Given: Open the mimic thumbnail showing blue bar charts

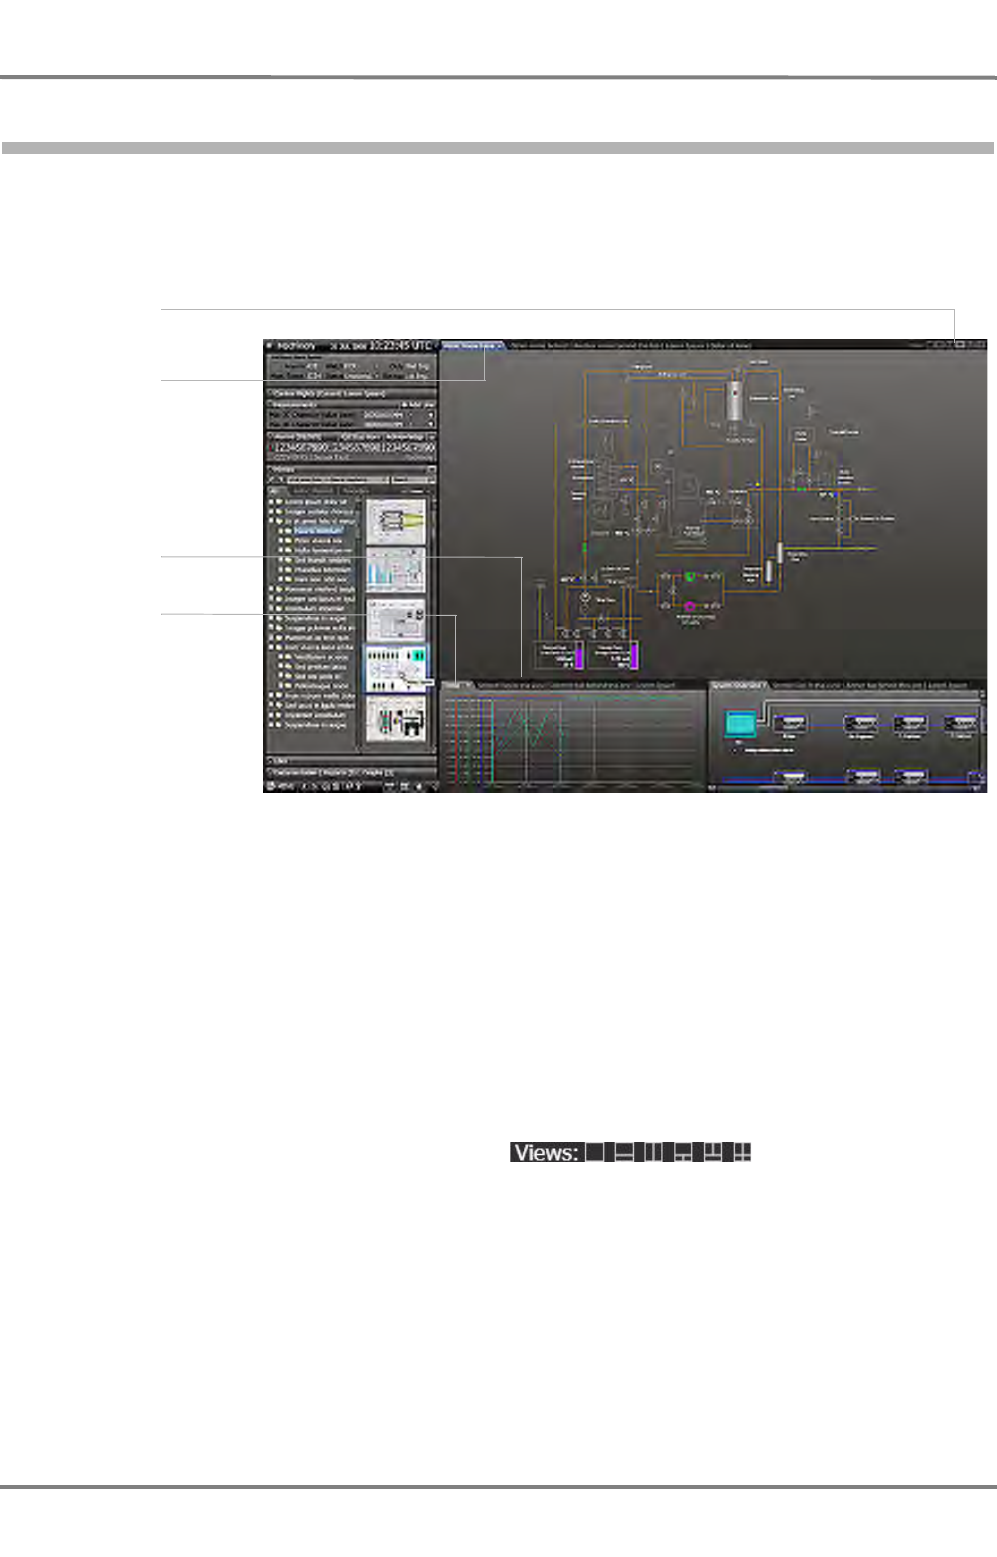Looking at the screenshot, I should click(396, 569).
